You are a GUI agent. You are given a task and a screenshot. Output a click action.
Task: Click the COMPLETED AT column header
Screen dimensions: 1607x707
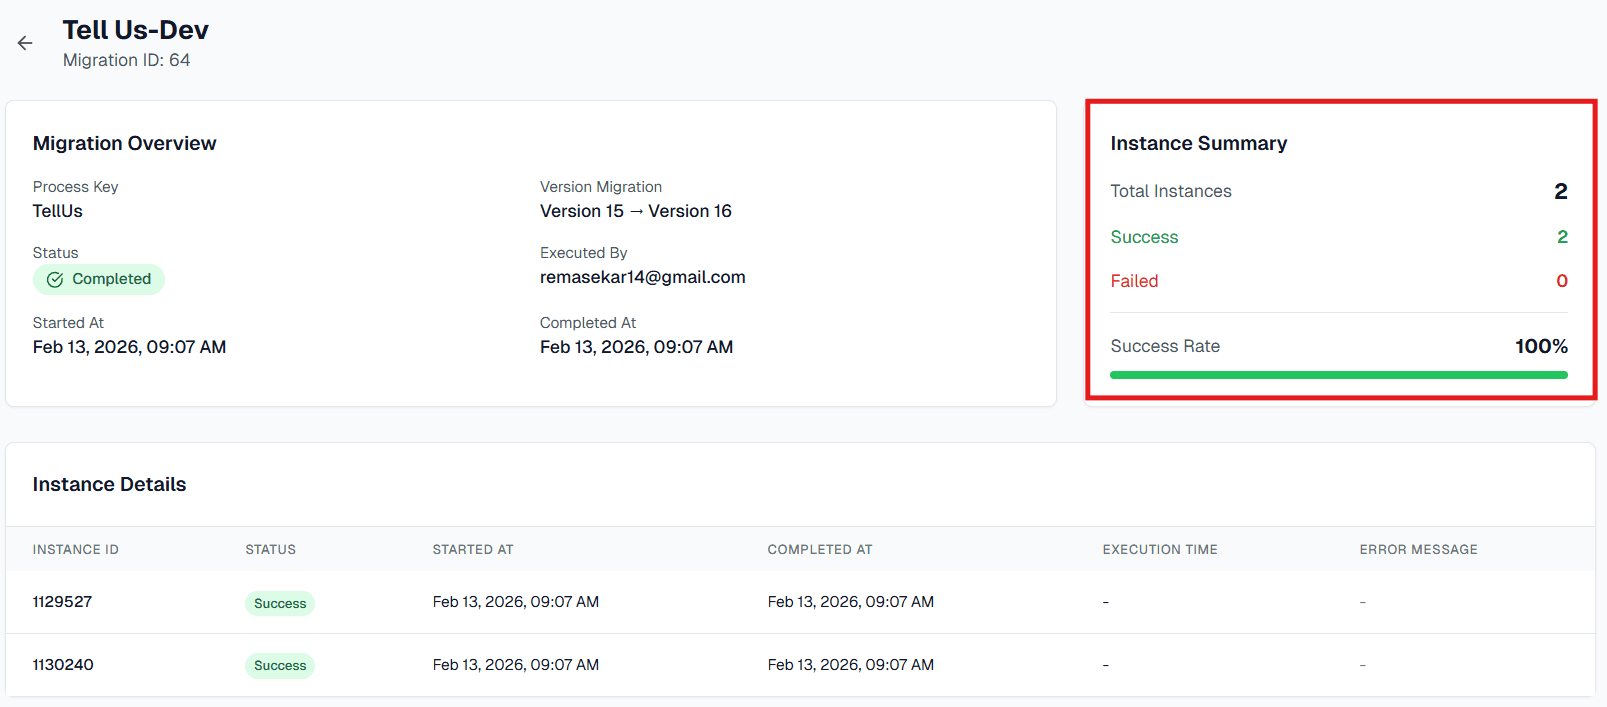(820, 550)
